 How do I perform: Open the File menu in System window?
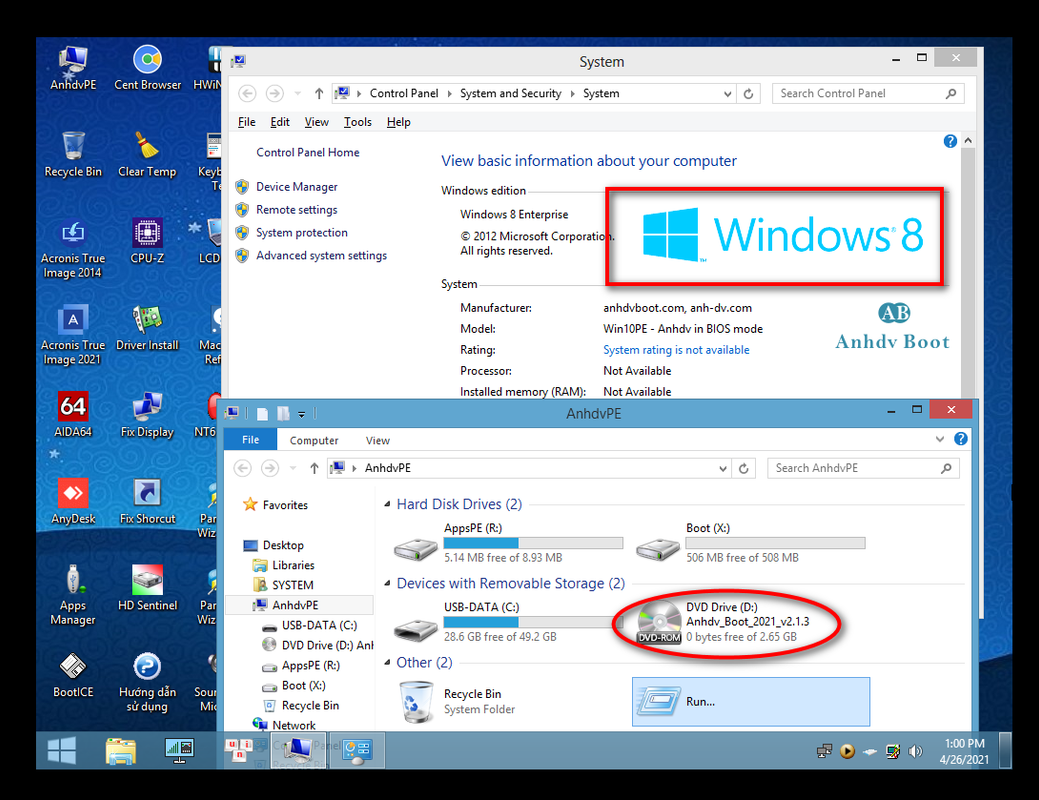click(246, 122)
